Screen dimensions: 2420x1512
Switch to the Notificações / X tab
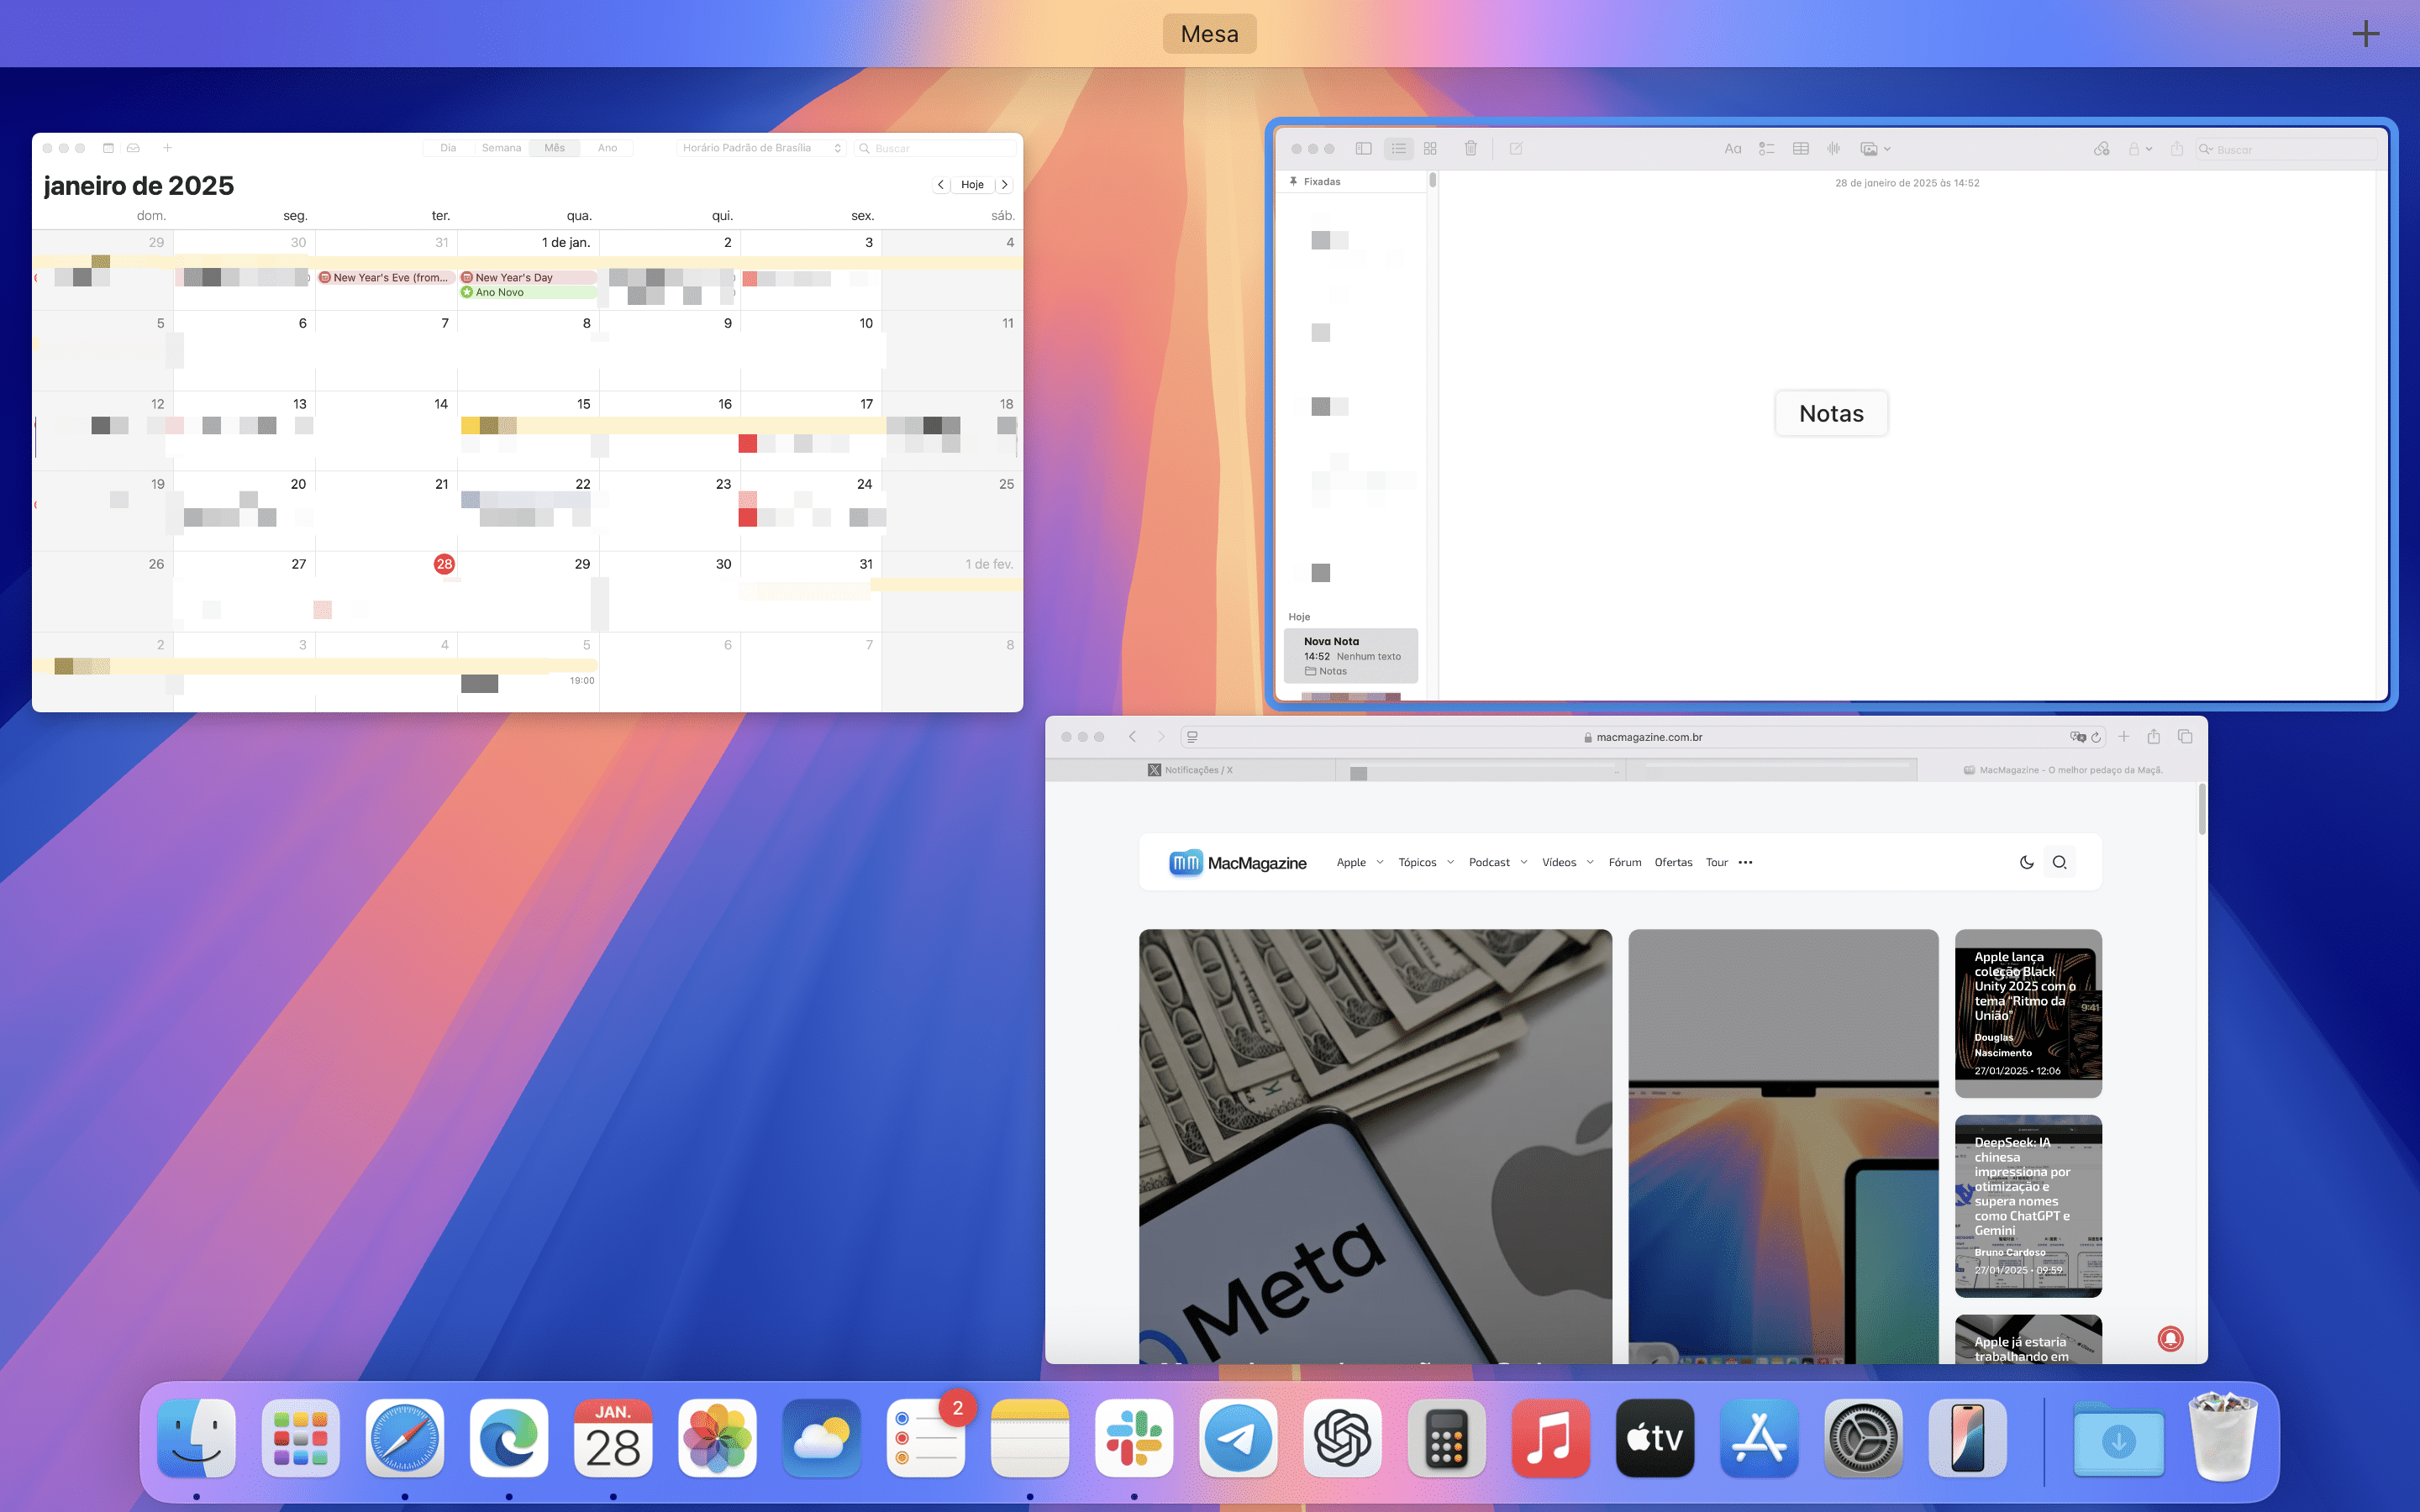click(x=1190, y=770)
